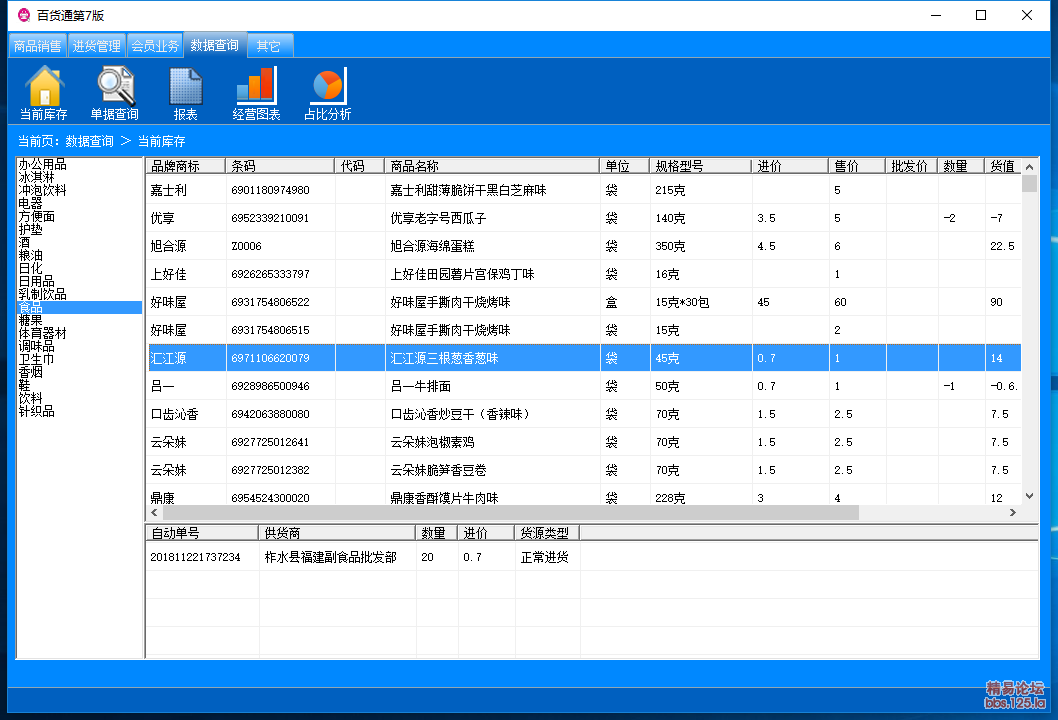Click the 百货通 app icon in title bar

click(24, 15)
